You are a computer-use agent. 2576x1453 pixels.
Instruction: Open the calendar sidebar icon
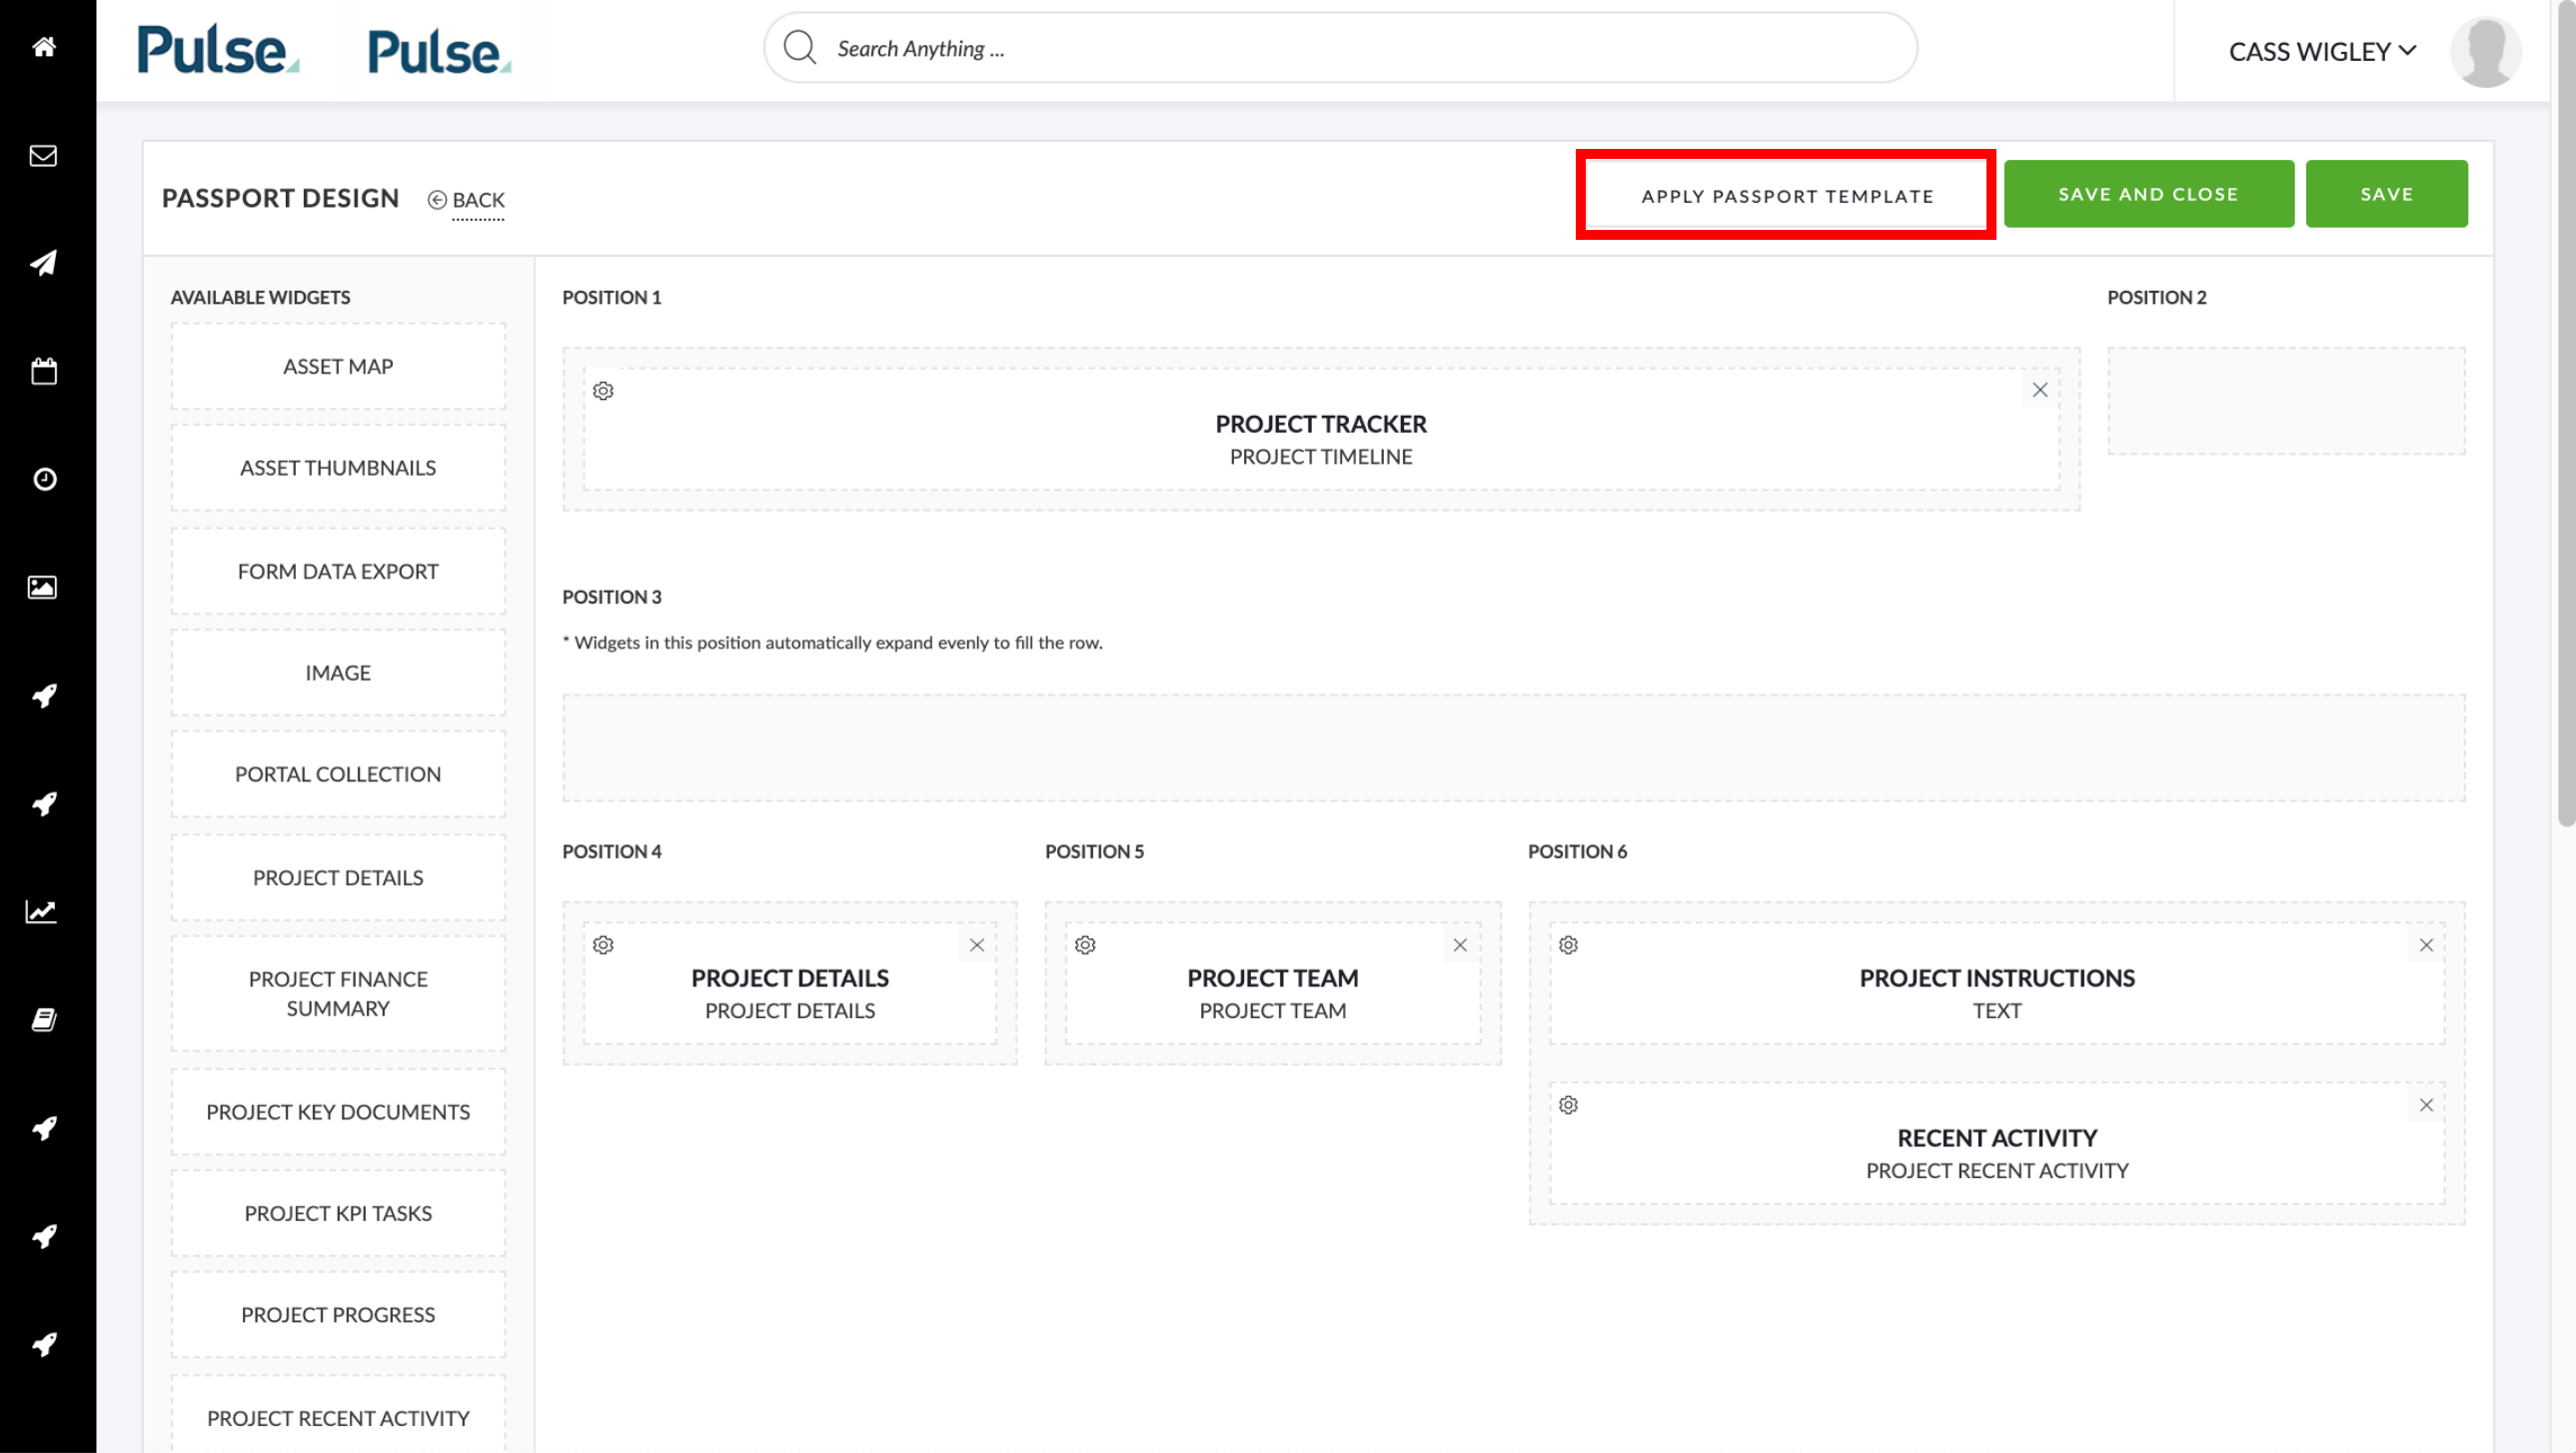[43, 371]
